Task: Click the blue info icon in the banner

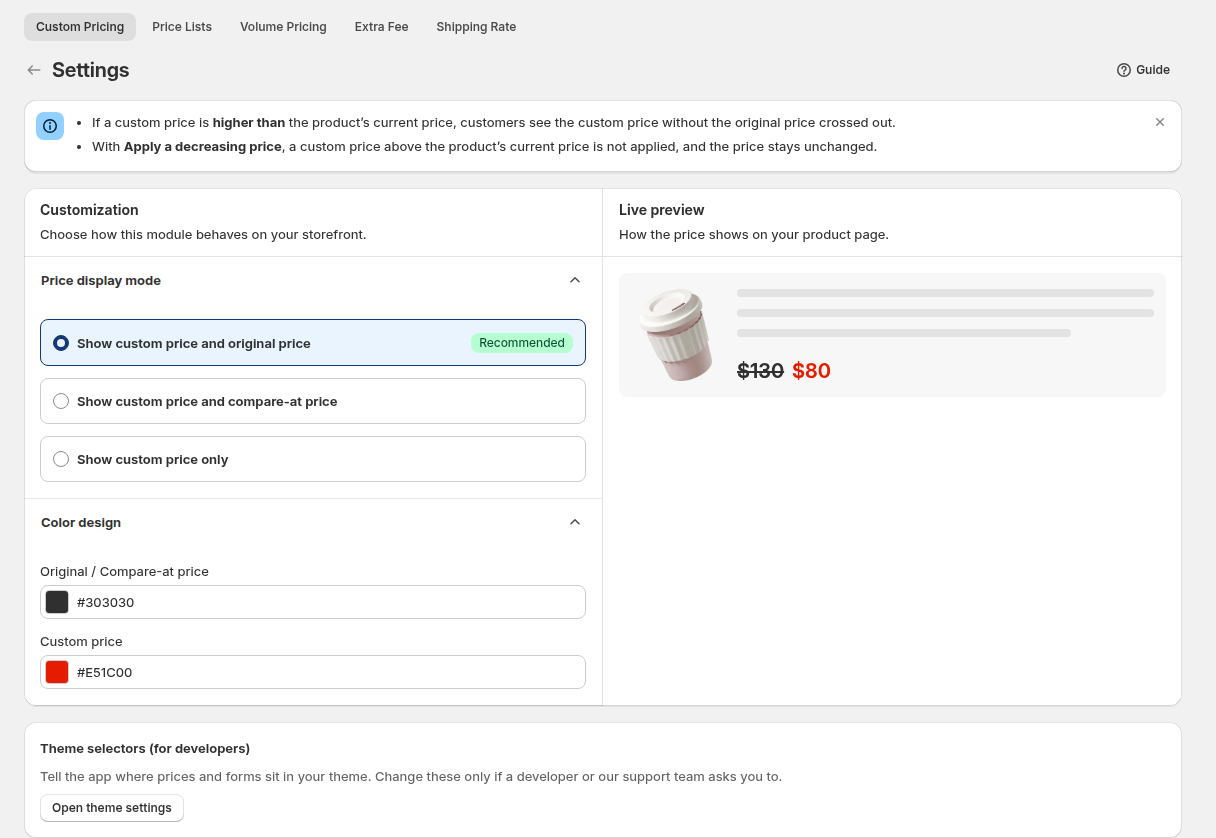Action: 50,126
